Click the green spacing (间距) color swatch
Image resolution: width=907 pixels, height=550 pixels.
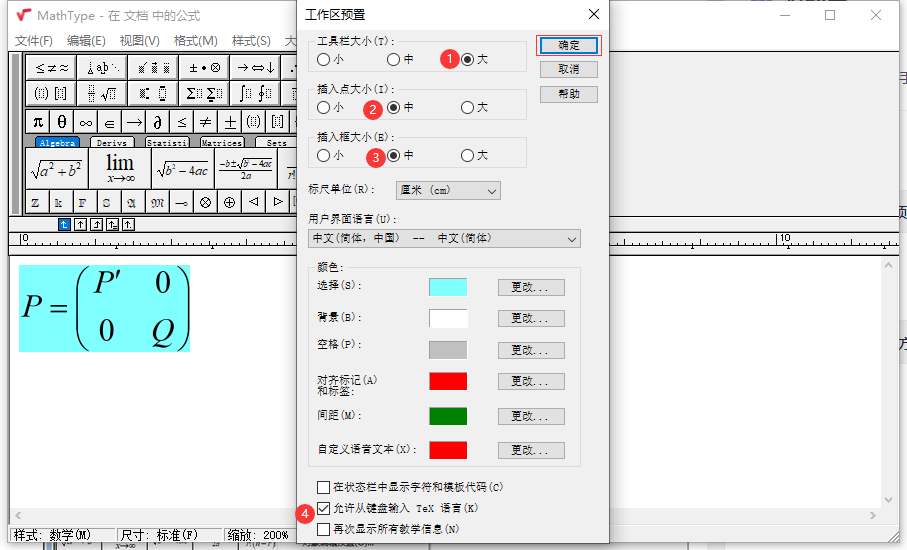click(x=448, y=416)
